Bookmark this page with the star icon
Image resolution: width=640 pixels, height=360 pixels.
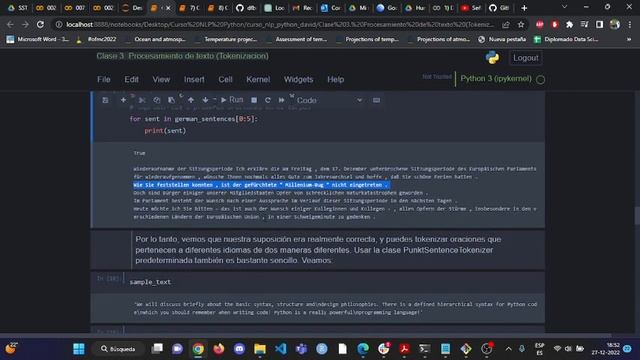[521, 24]
